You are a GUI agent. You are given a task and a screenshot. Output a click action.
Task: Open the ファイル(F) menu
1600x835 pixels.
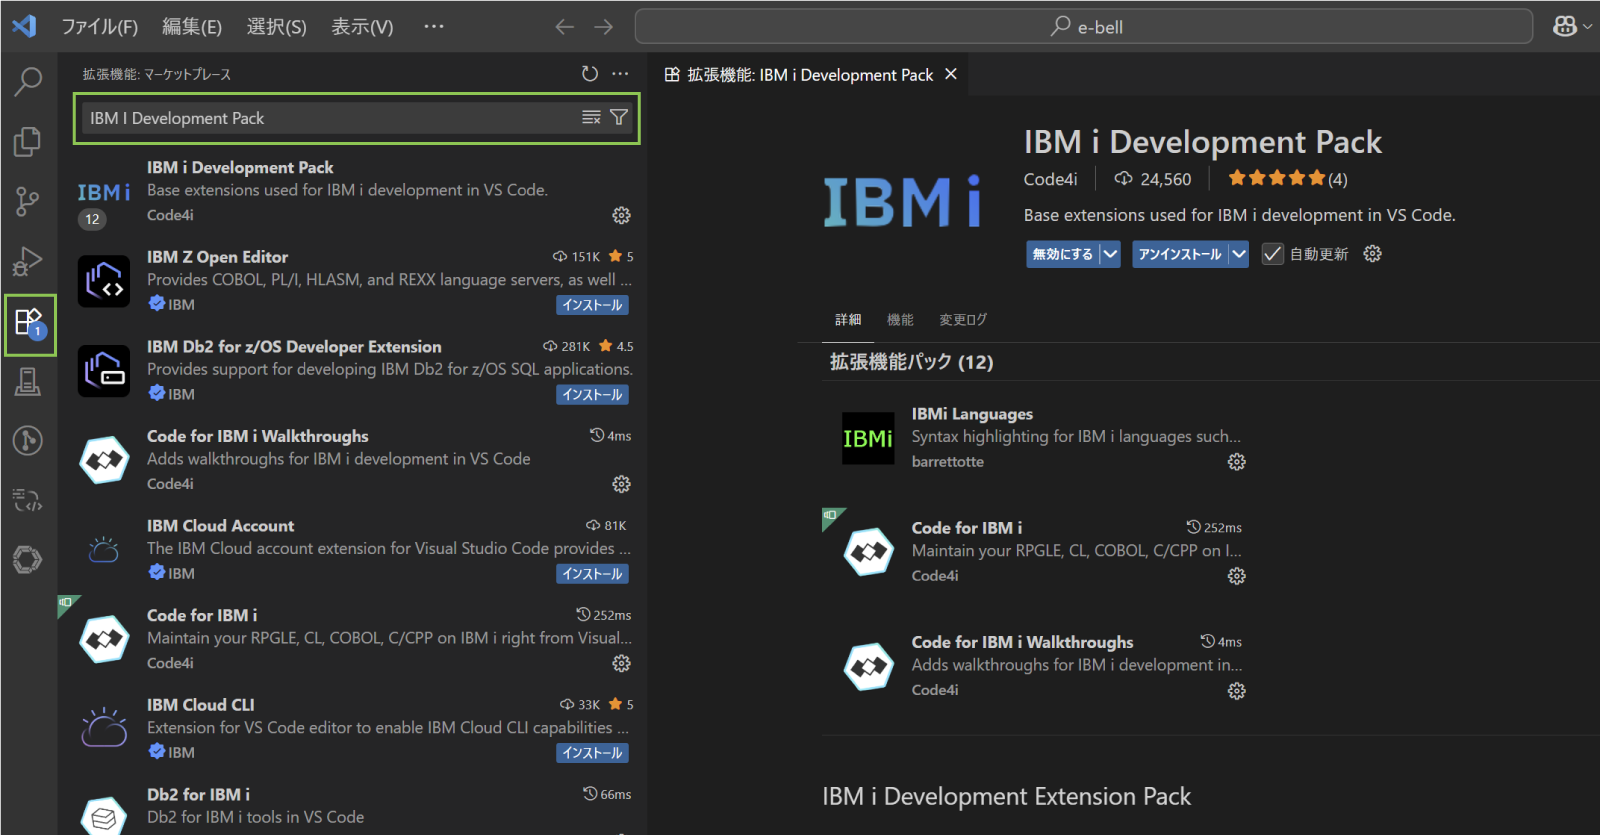tap(100, 27)
